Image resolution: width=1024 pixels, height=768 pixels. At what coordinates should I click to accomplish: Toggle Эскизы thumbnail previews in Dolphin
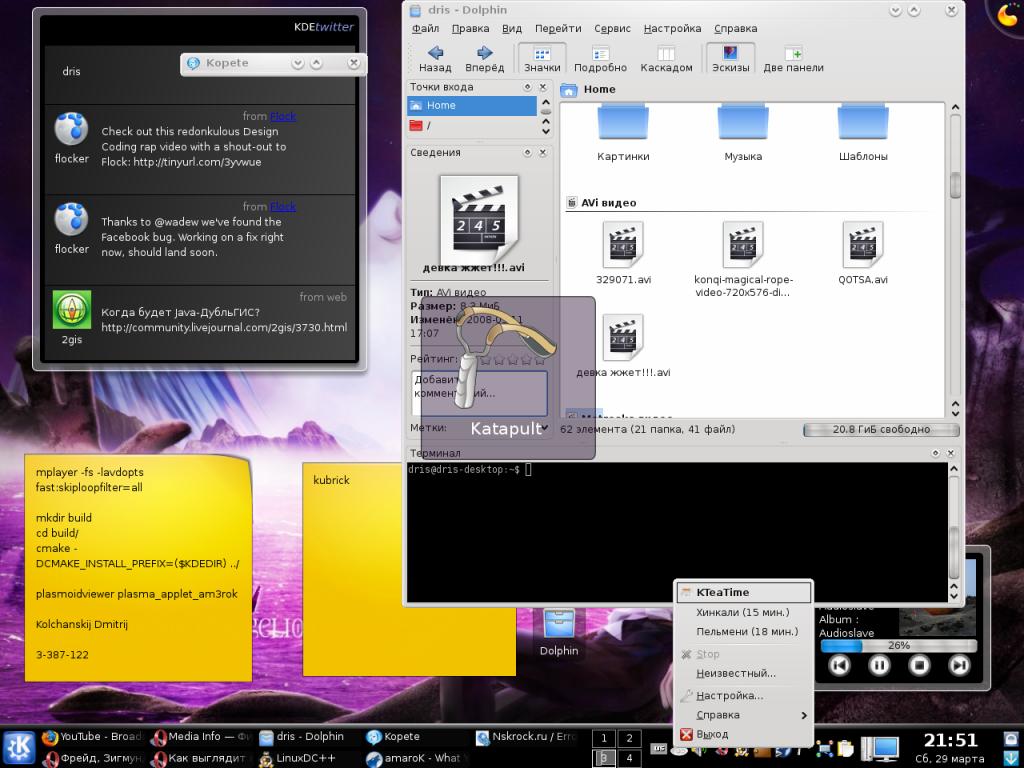click(x=730, y=59)
